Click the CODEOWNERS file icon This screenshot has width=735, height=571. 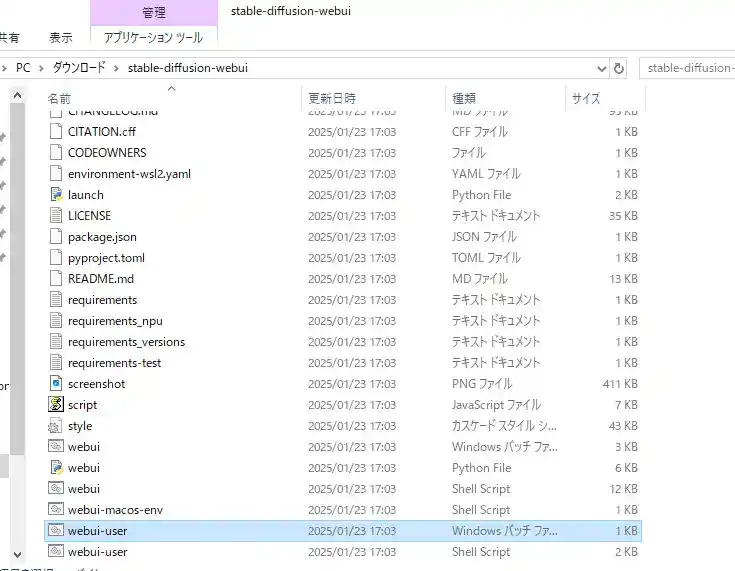[56, 153]
